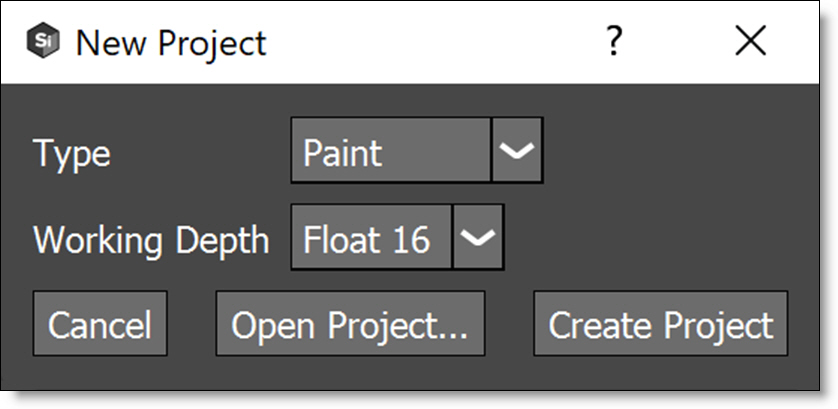Click gap between Open Project and Create Project
This screenshot has width=838, height=409.
pos(509,324)
